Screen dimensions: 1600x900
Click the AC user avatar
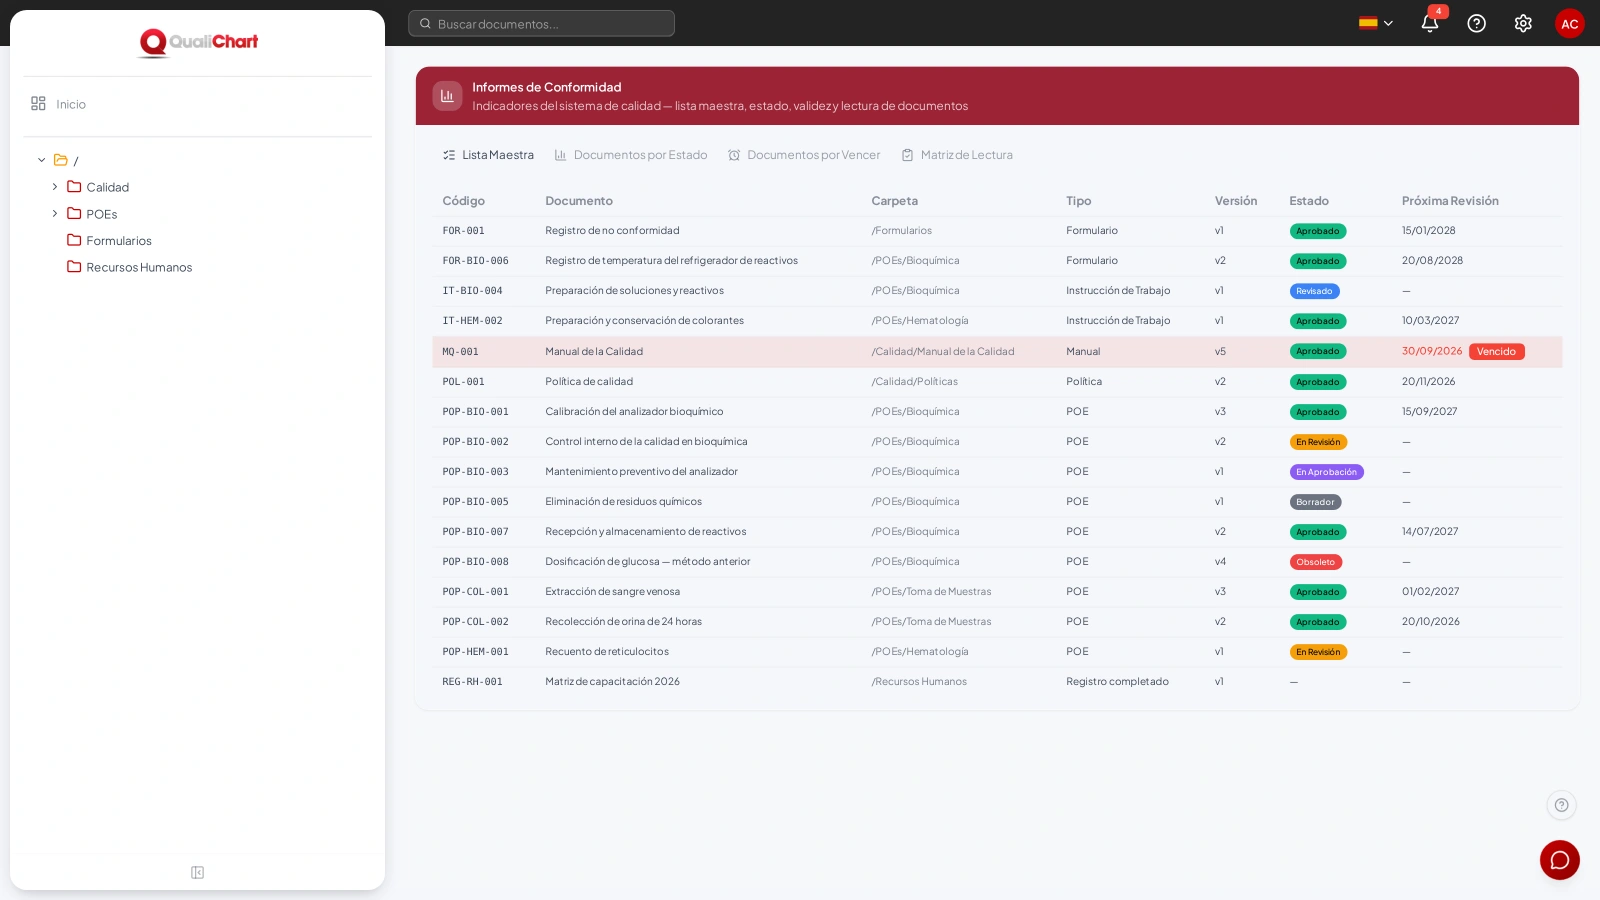click(x=1570, y=23)
